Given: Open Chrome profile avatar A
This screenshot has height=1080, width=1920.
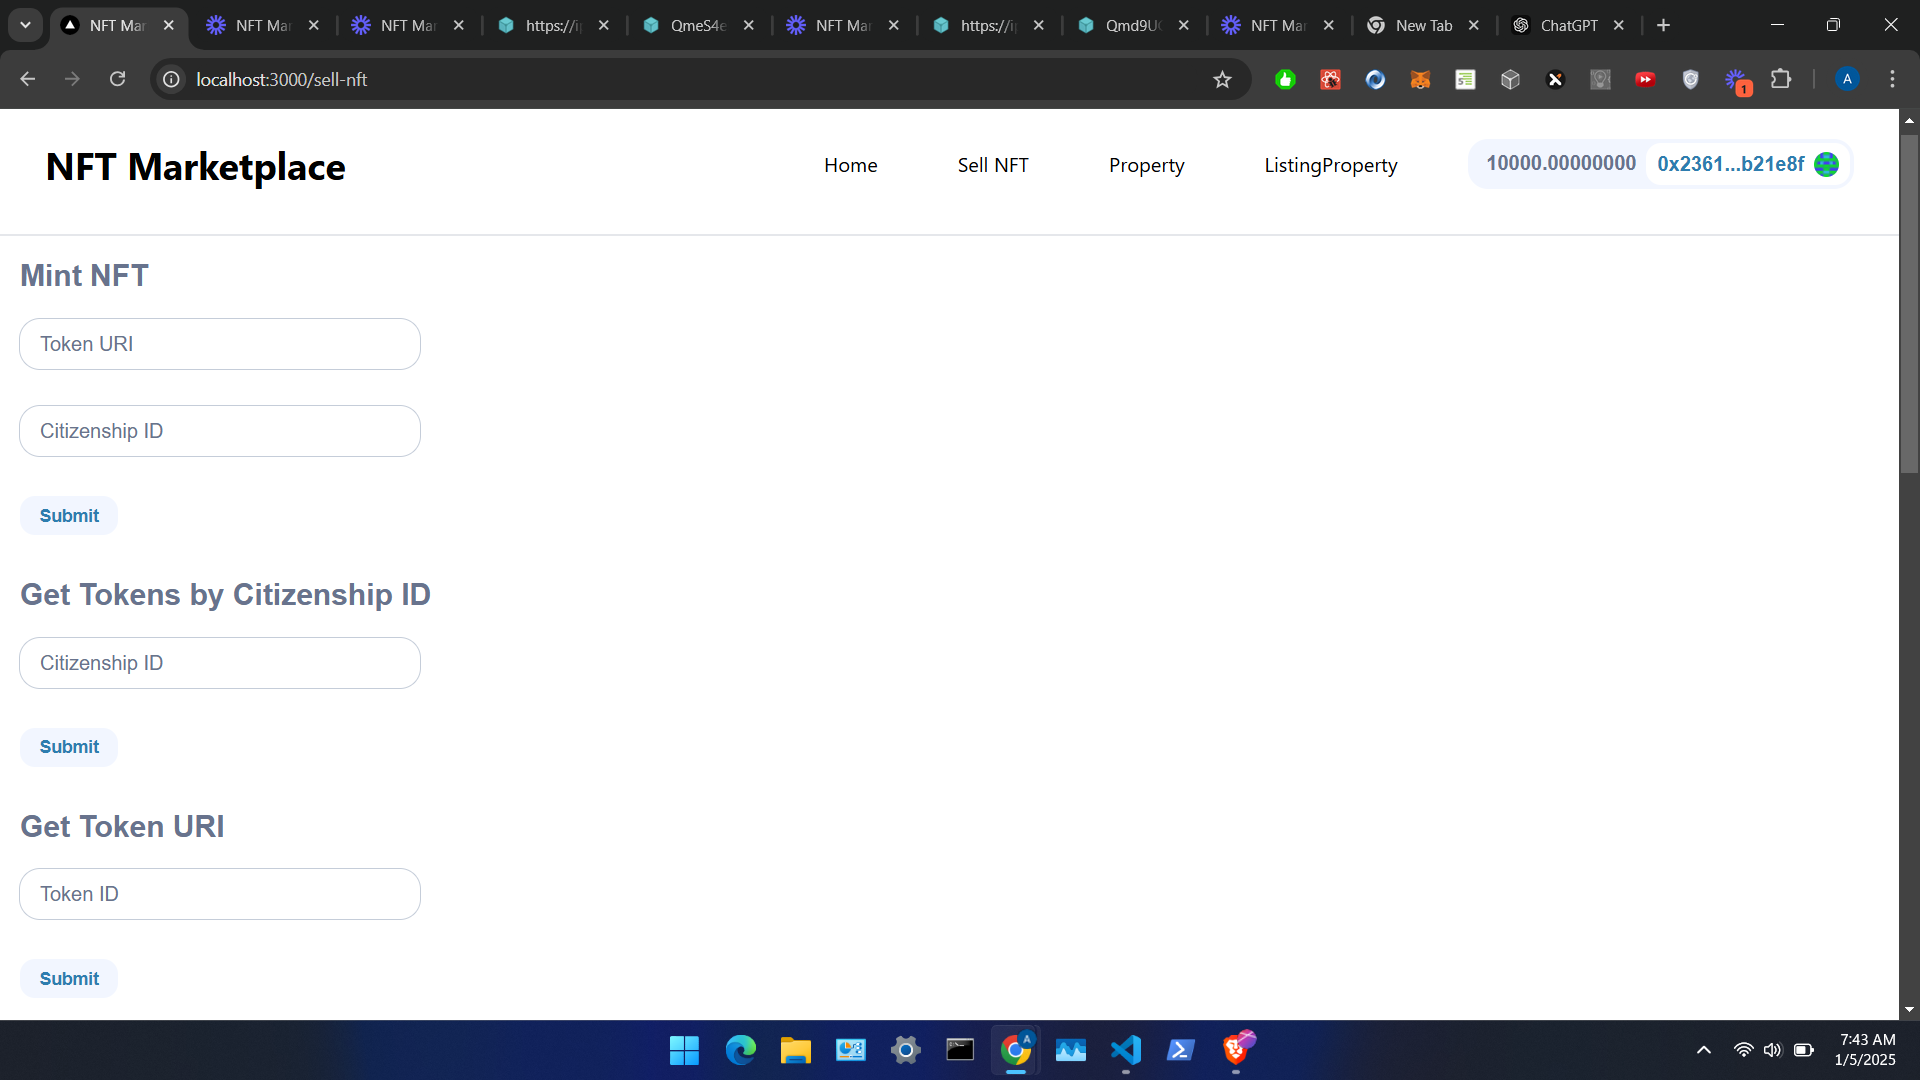Looking at the screenshot, I should click(1847, 79).
